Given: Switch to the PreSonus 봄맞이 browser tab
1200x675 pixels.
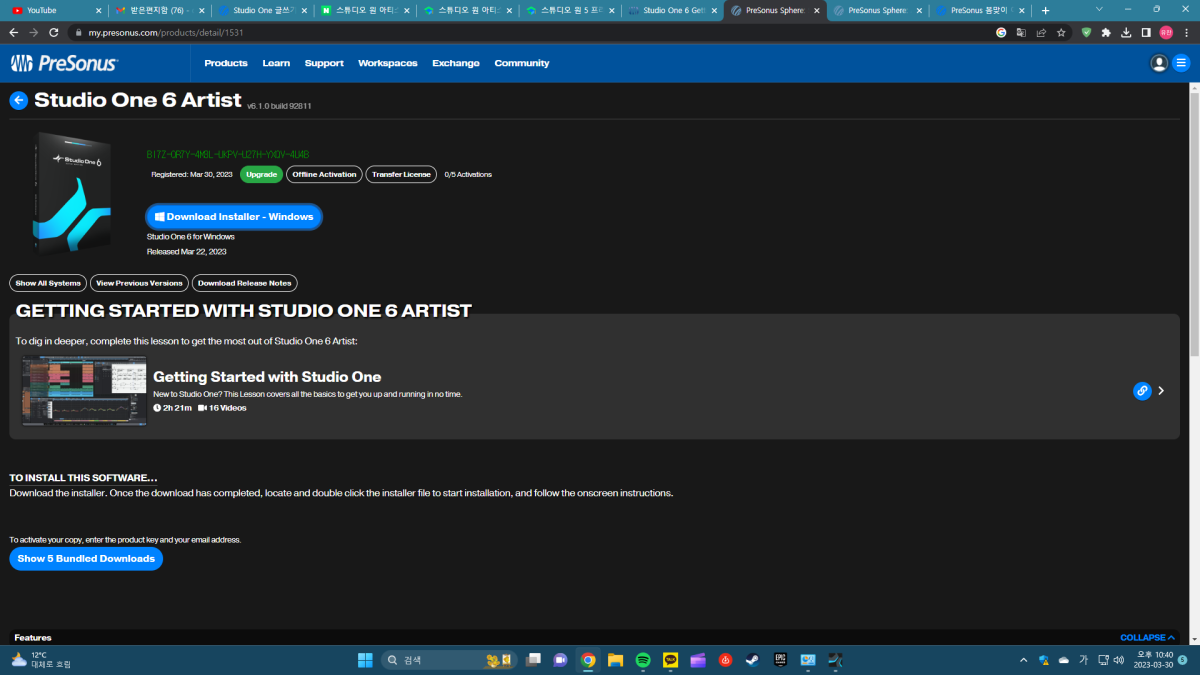Looking at the screenshot, I should [x=980, y=10].
